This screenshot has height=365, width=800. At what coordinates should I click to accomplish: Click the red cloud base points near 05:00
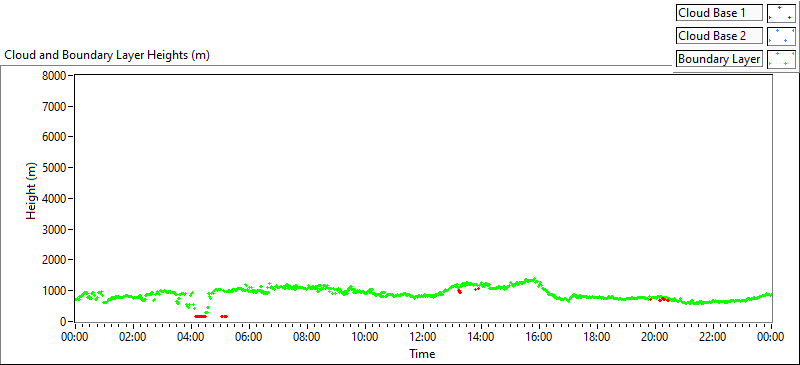223,317
